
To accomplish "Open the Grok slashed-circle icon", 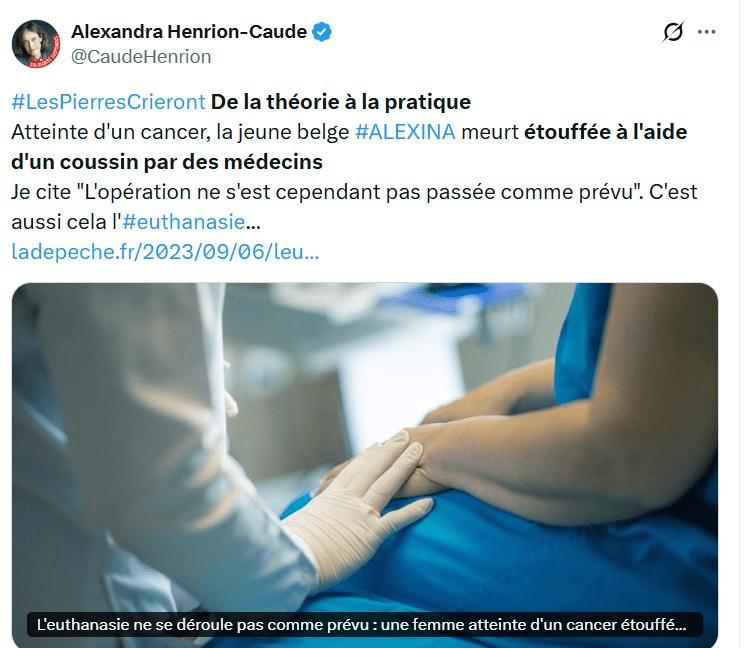I will click(673, 32).
